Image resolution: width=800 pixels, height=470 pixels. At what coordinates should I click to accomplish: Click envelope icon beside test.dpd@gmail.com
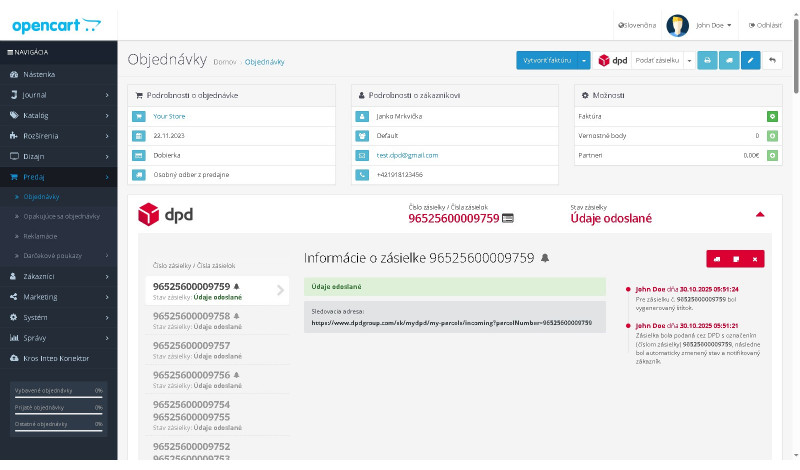[x=362, y=156]
